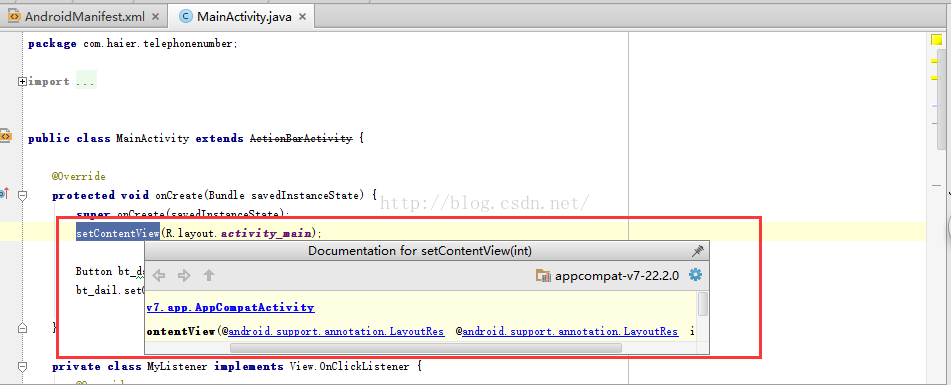Close the AndroidManifest.xml tab
Image resolution: width=951 pixels, height=385 pixels.
(156, 17)
